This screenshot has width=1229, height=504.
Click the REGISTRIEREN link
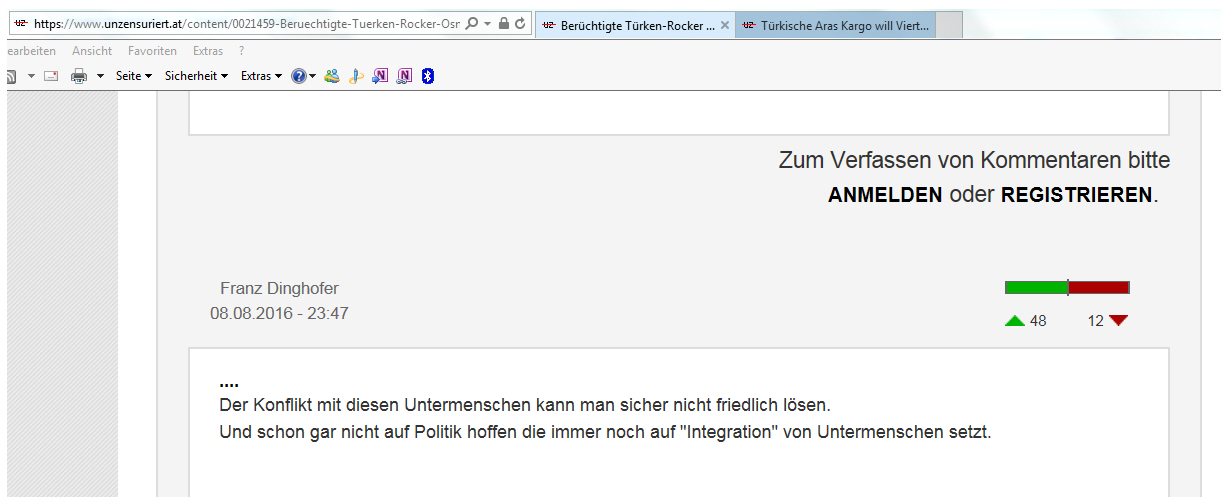click(1076, 195)
